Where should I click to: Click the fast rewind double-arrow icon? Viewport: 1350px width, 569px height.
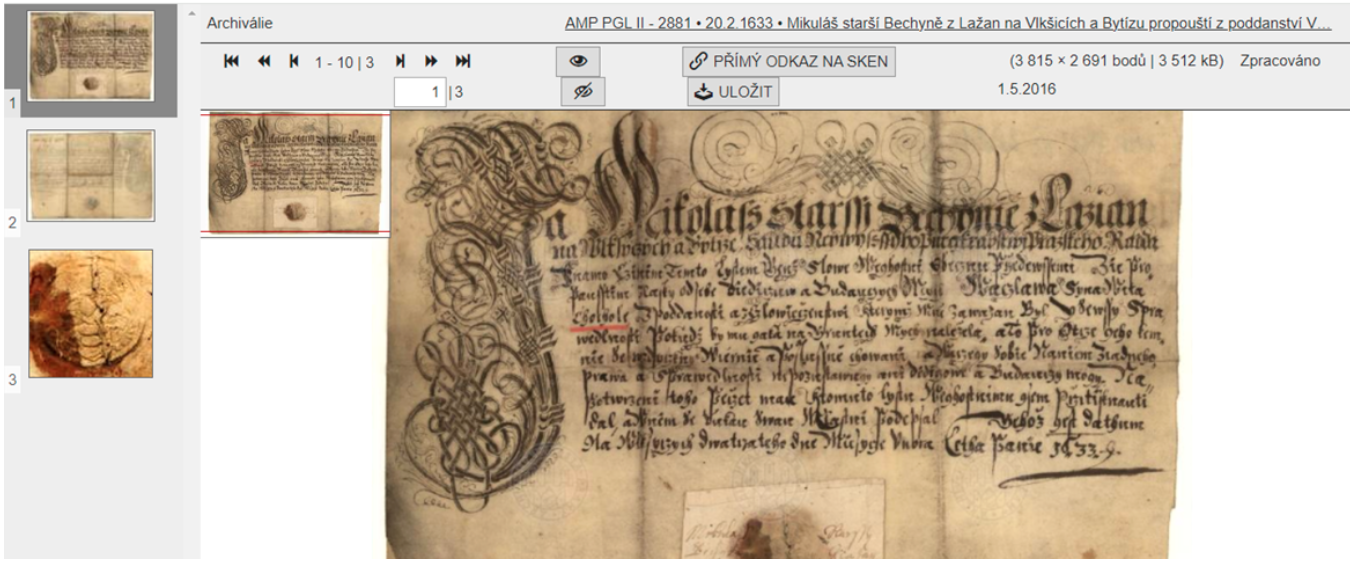pos(264,61)
